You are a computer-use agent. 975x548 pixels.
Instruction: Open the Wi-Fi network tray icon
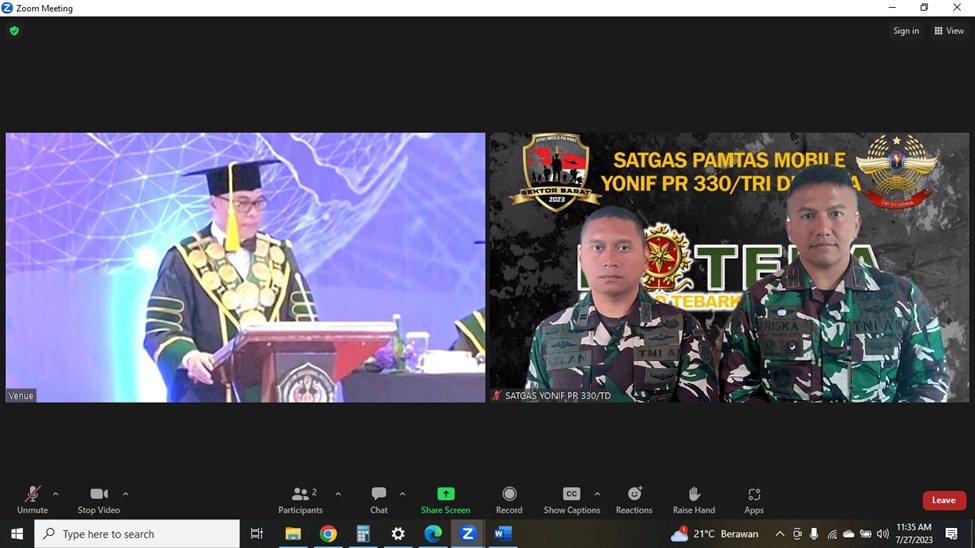(x=831, y=534)
